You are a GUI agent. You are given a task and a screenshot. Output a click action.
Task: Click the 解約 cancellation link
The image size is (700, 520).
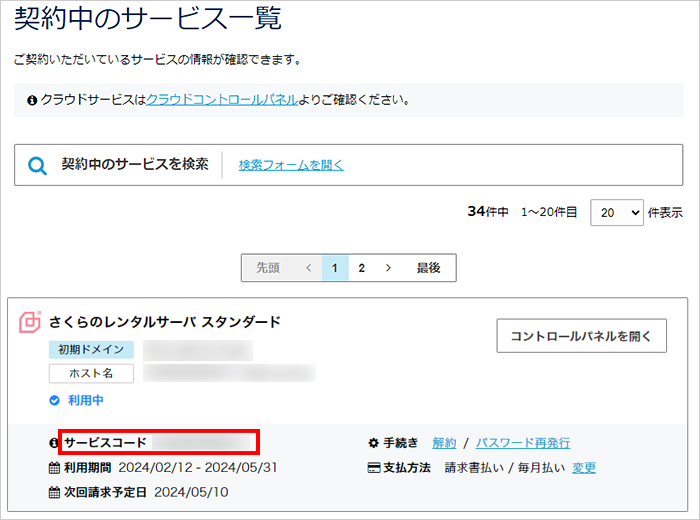pos(444,443)
